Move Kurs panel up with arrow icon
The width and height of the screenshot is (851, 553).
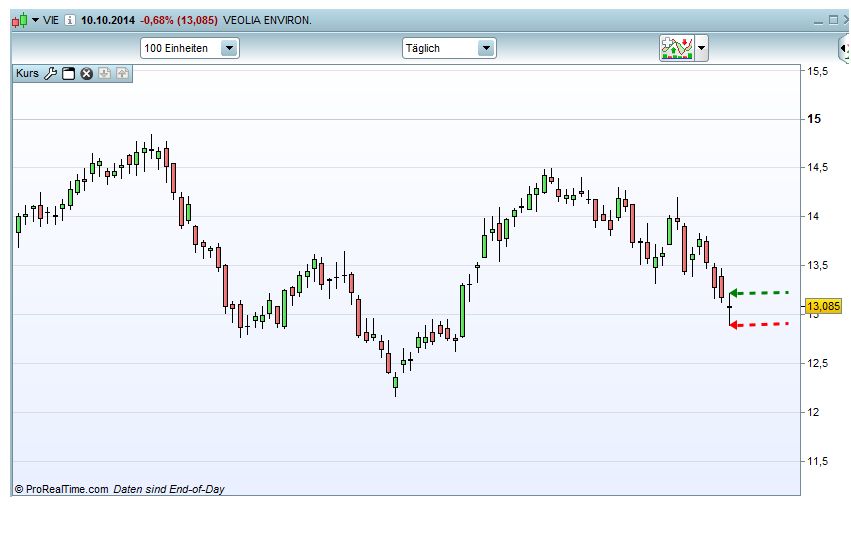[123, 73]
